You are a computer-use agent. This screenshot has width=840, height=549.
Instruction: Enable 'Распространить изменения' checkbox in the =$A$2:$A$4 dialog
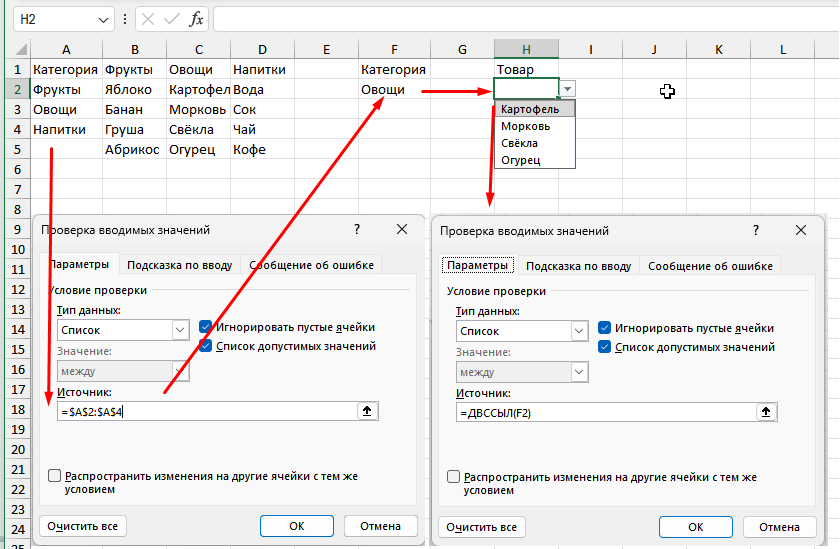point(55,476)
